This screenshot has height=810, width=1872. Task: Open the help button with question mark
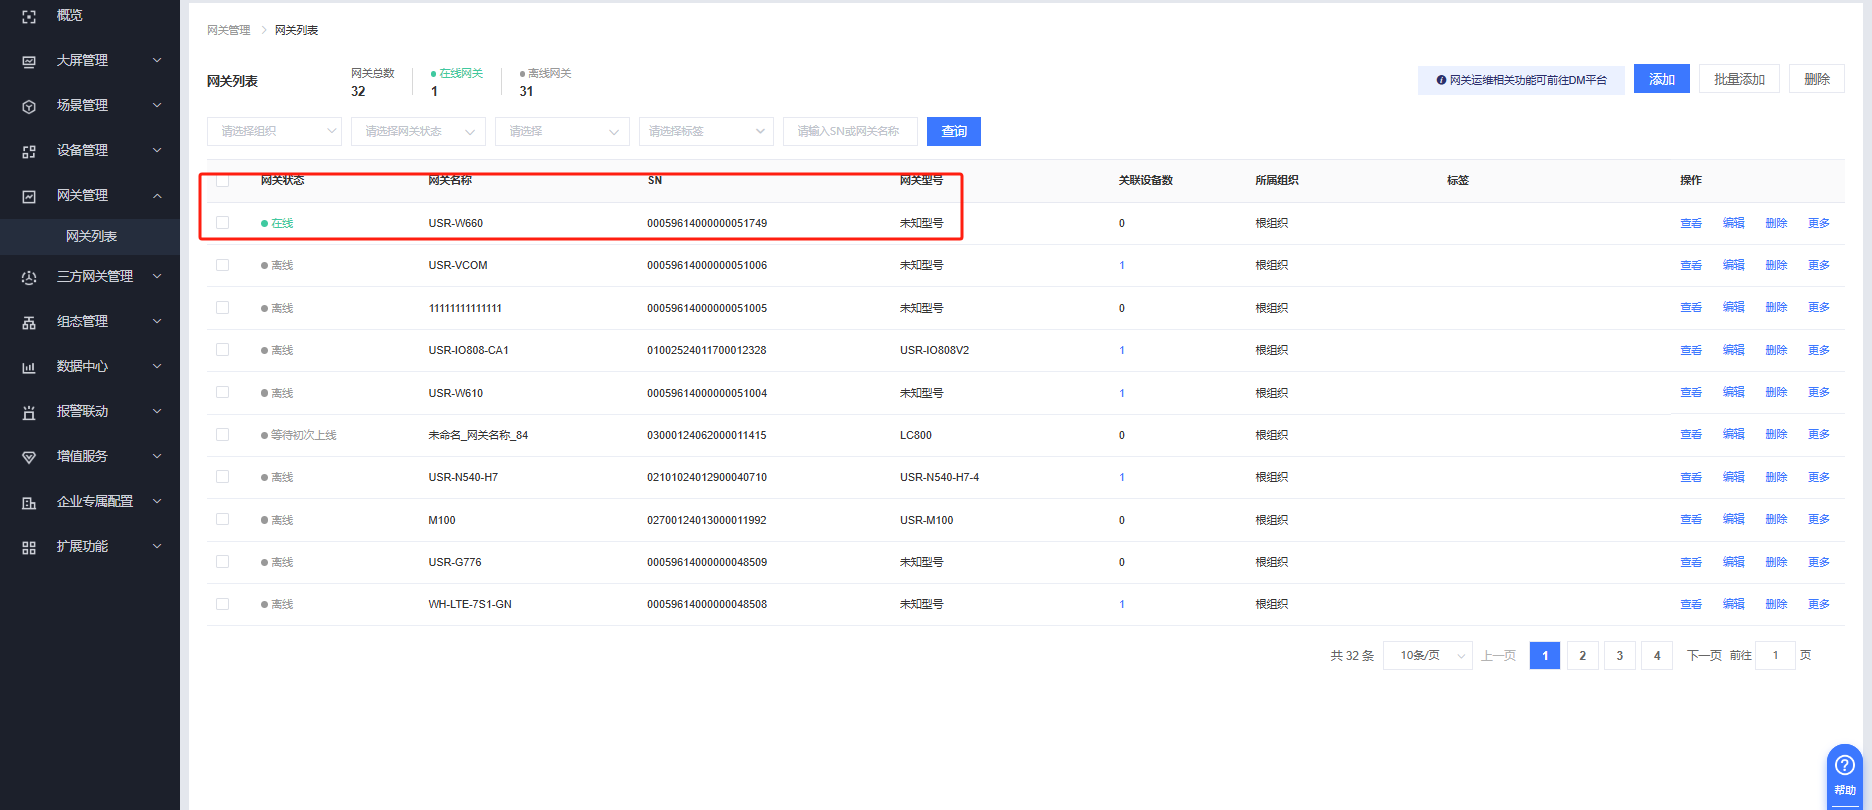click(x=1844, y=772)
